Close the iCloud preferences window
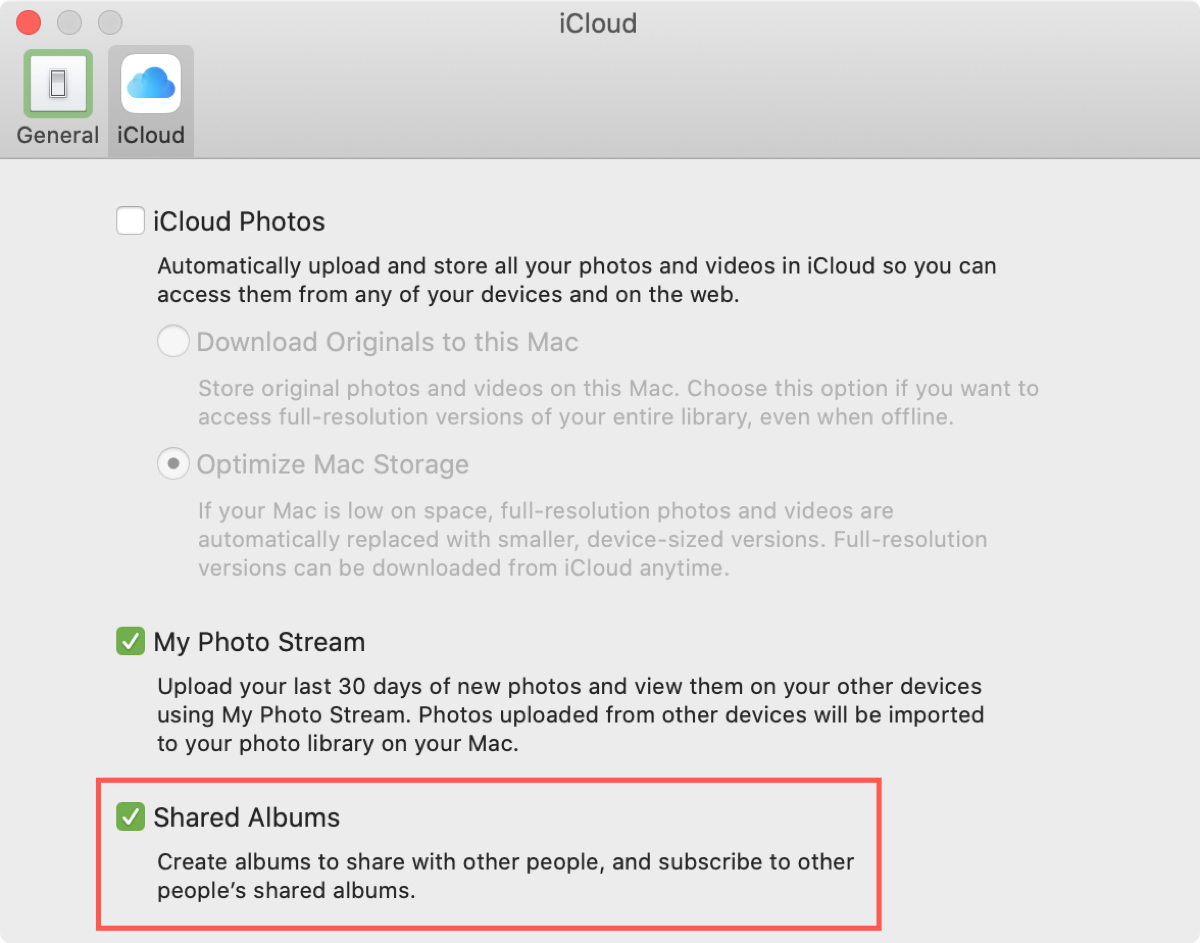 pyautogui.click(x=29, y=22)
